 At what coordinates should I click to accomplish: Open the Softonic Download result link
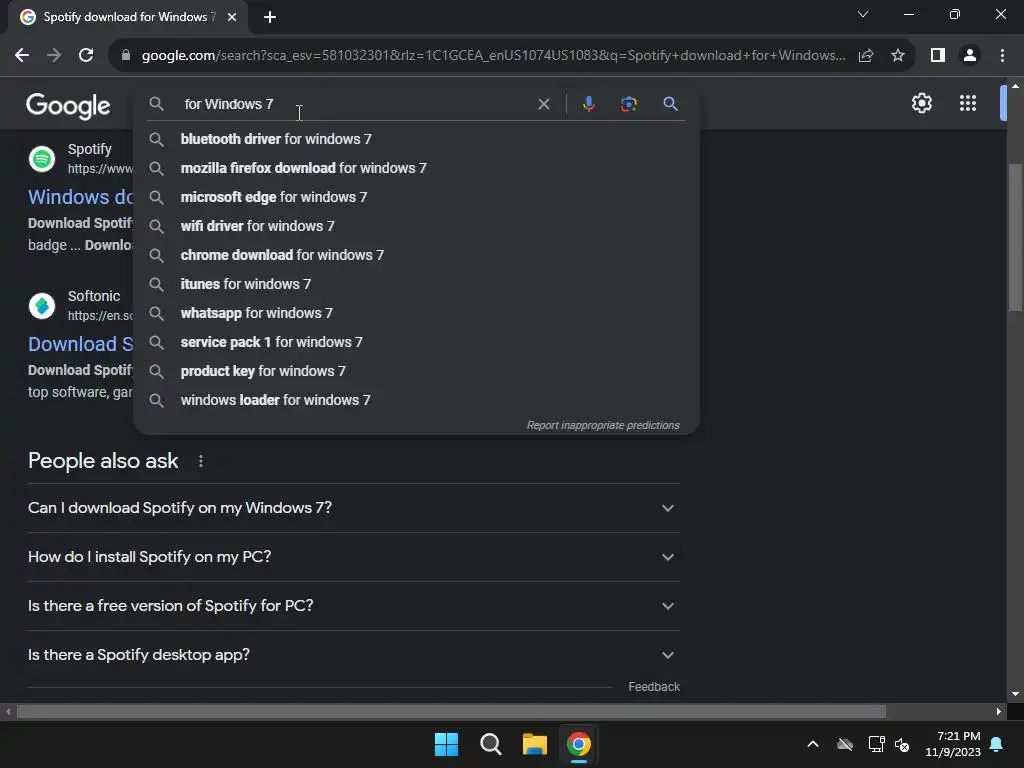[x=80, y=344]
